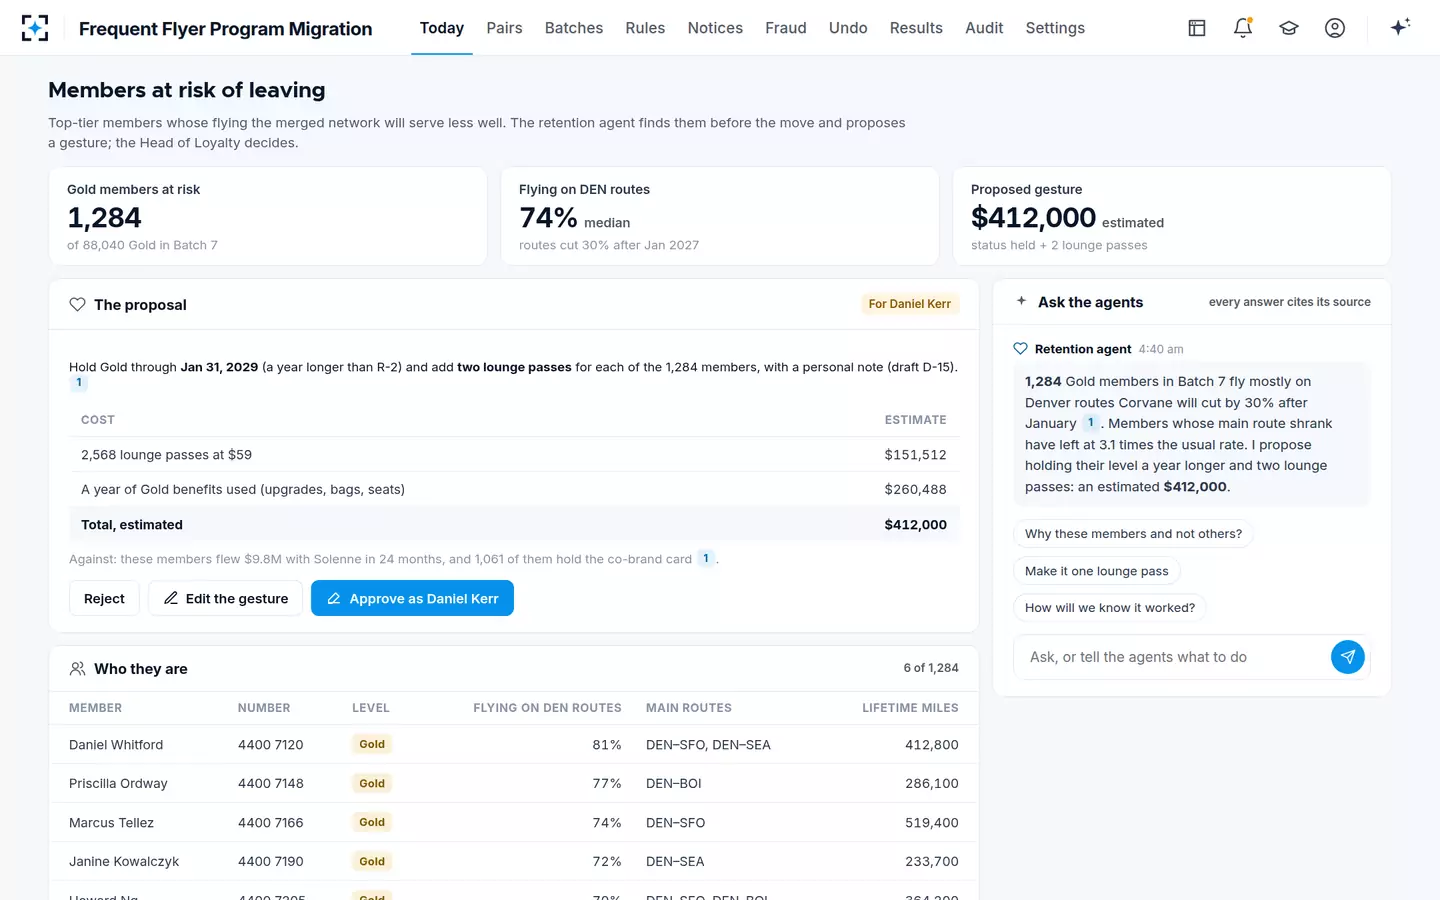
Task: Open the notifications bell
Action: [x=1243, y=28]
